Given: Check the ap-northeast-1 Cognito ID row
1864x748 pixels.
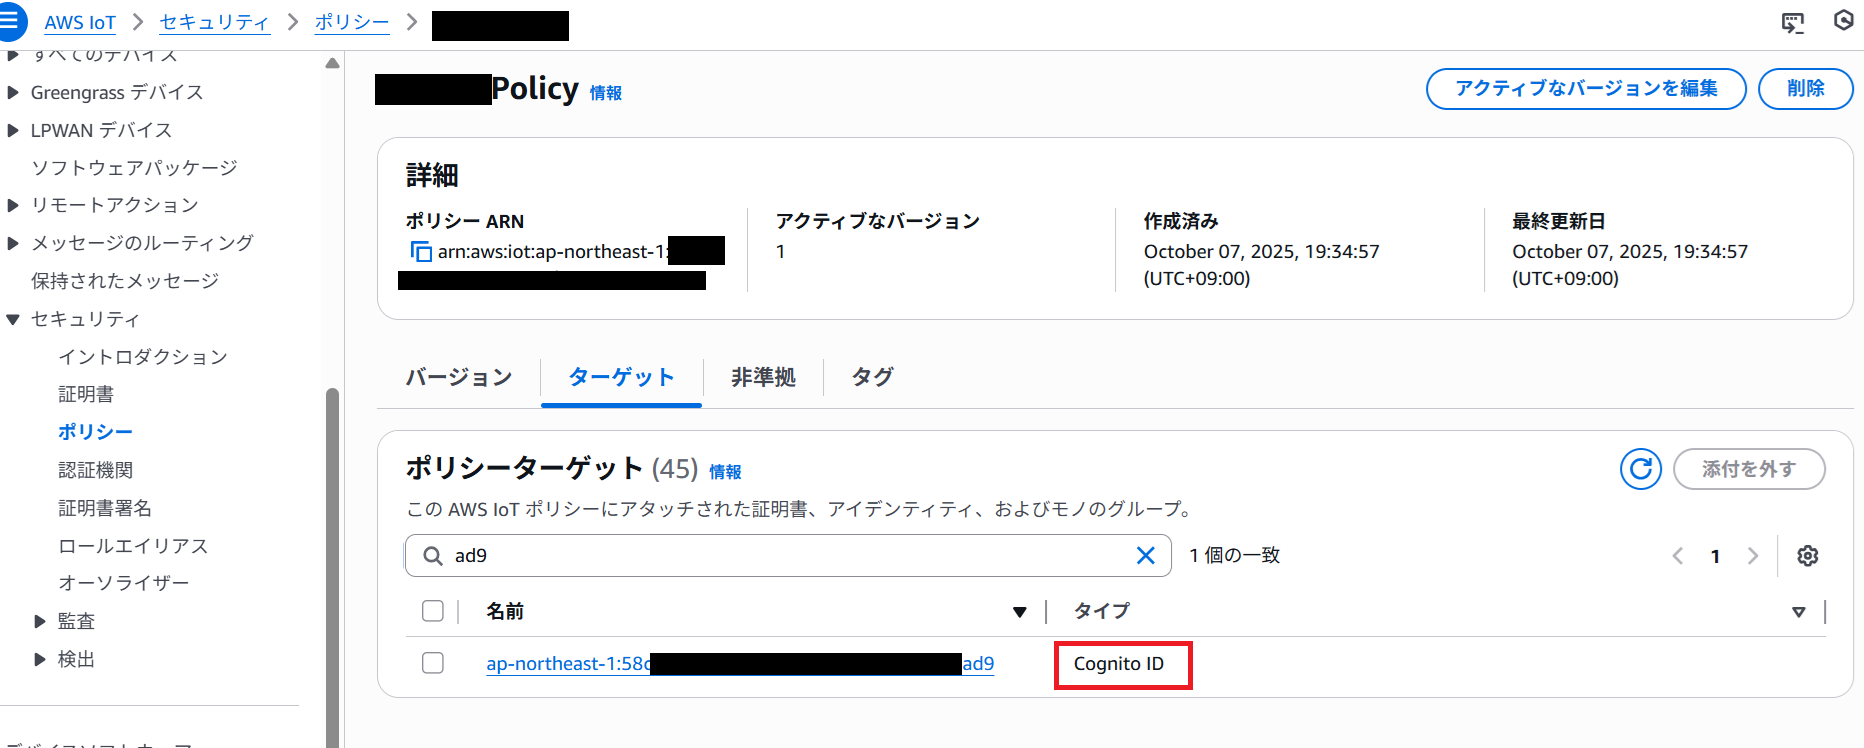Looking at the screenshot, I should 433,663.
